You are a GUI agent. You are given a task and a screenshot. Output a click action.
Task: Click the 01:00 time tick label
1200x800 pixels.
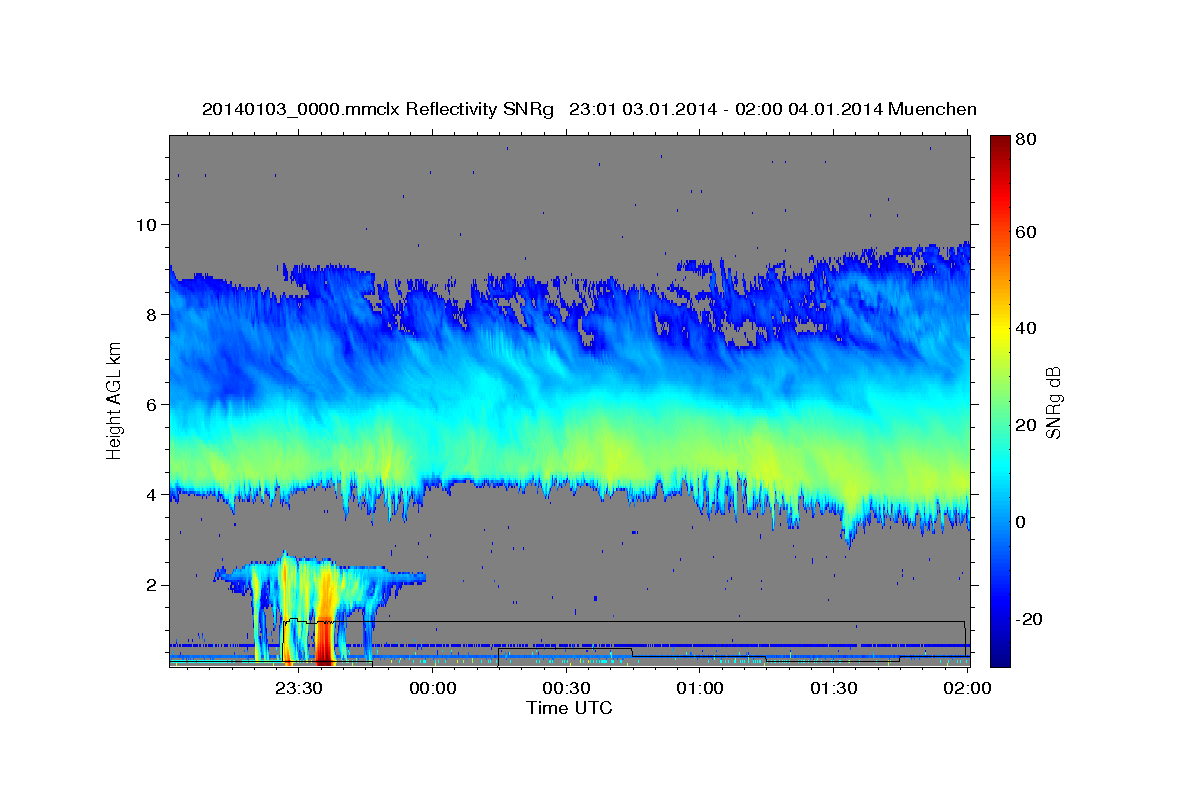(x=700, y=688)
